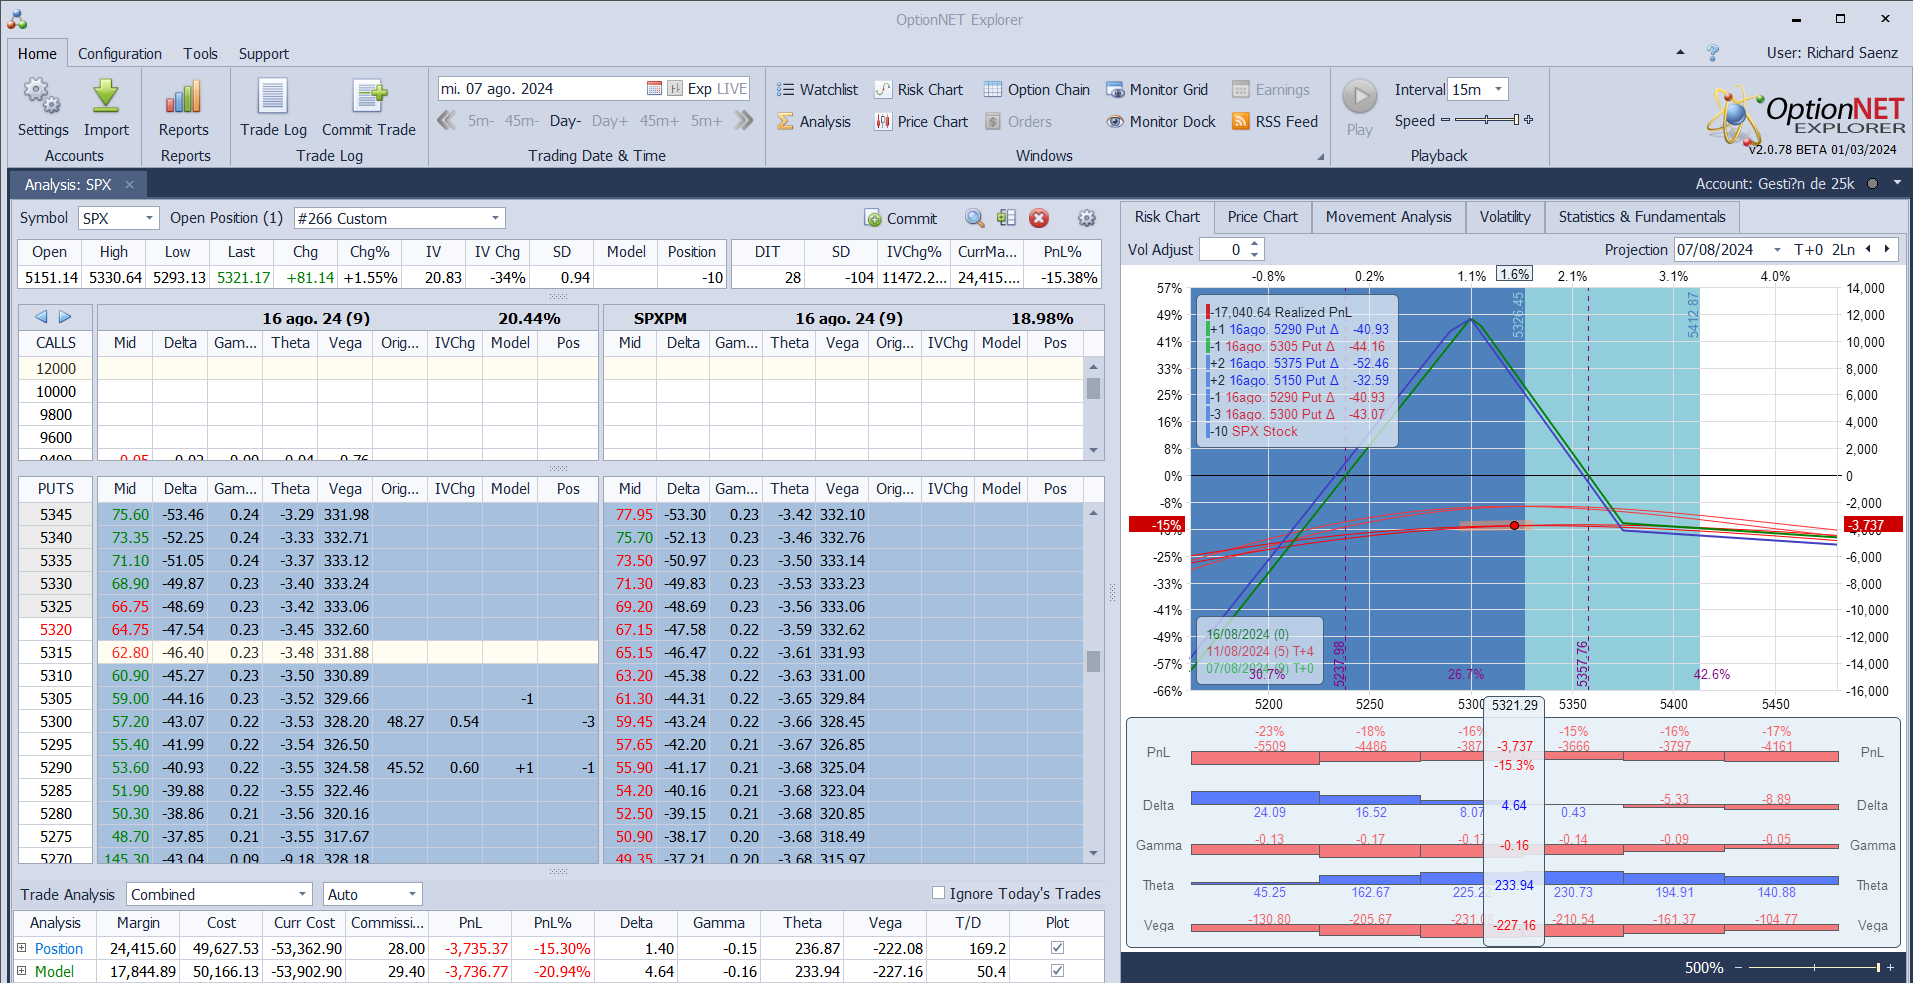Open the RSS Feed window
The width and height of the screenshot is (1913, 983).
(1275, 122)
